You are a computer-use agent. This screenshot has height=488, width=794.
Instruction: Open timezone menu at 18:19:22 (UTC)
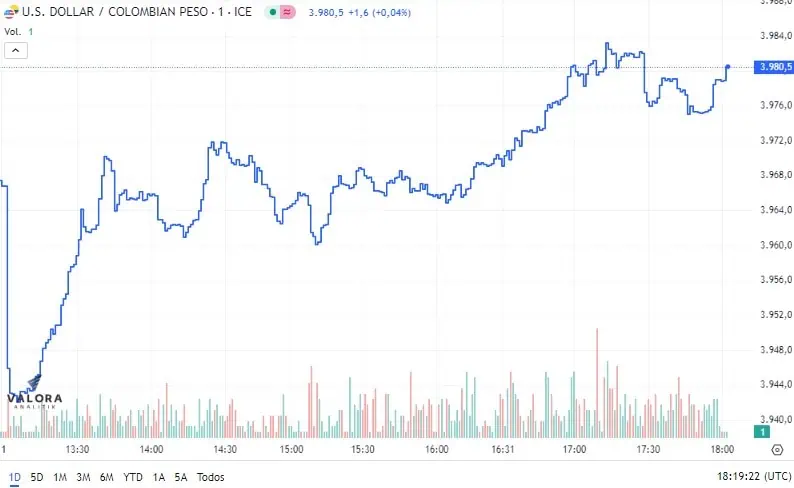click(753, 476)
